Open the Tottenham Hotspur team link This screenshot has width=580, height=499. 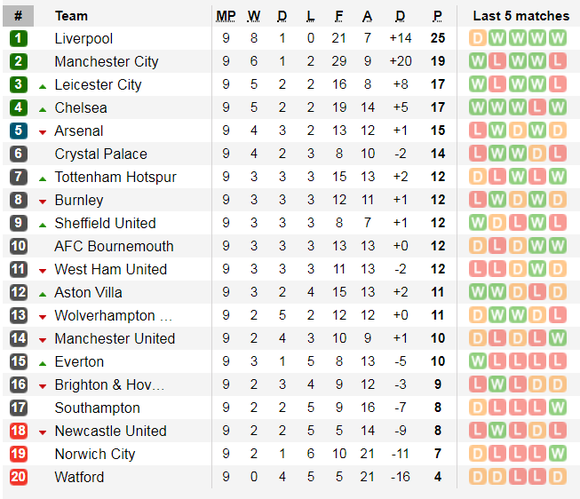pyautogui.click(x=115, y=177)
